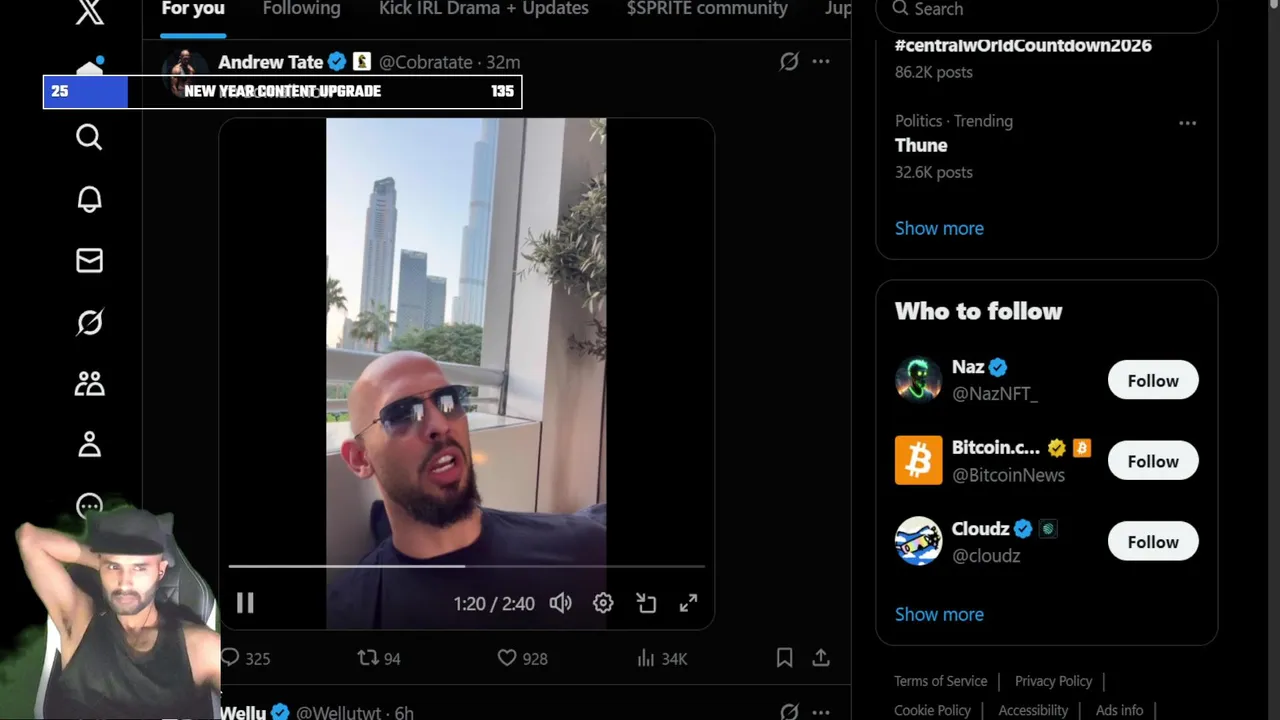Screen dimensions: 1280x720
Task: Open Messages envelope icon in sidebar
Action: point(89,261)
